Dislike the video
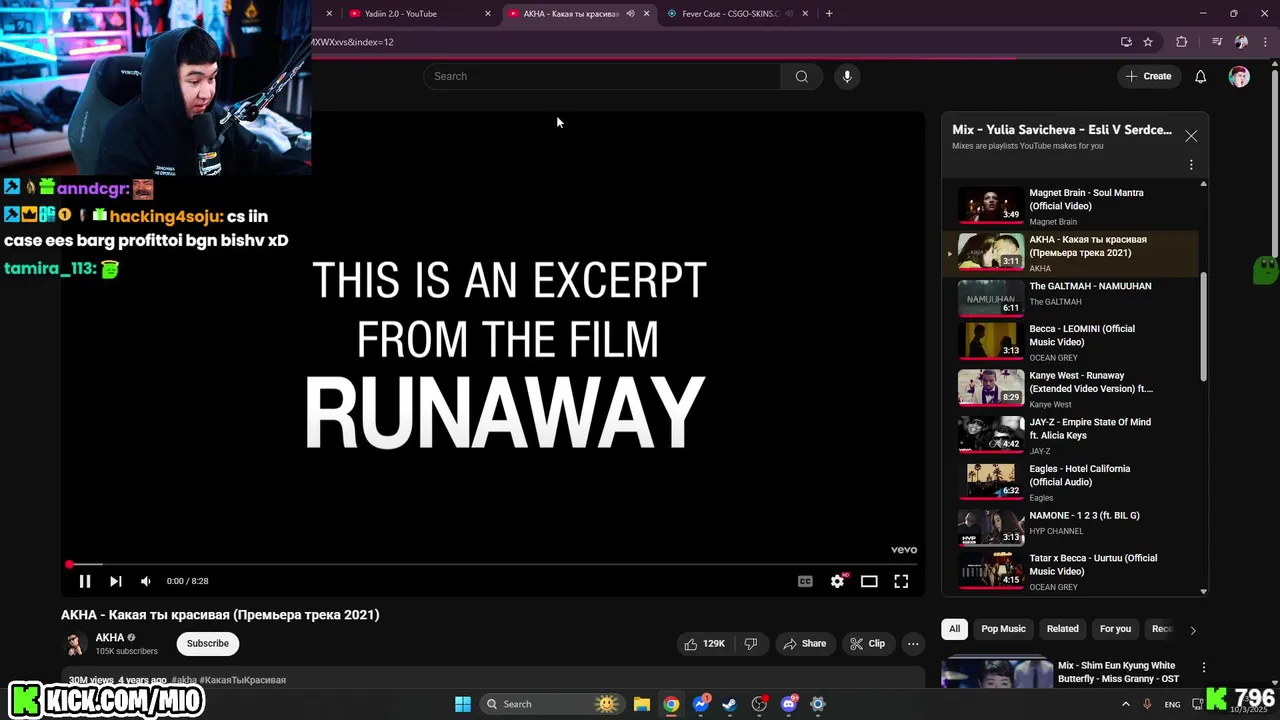The height and width of the screenshot is (720, 1280). tap(751, 644)
